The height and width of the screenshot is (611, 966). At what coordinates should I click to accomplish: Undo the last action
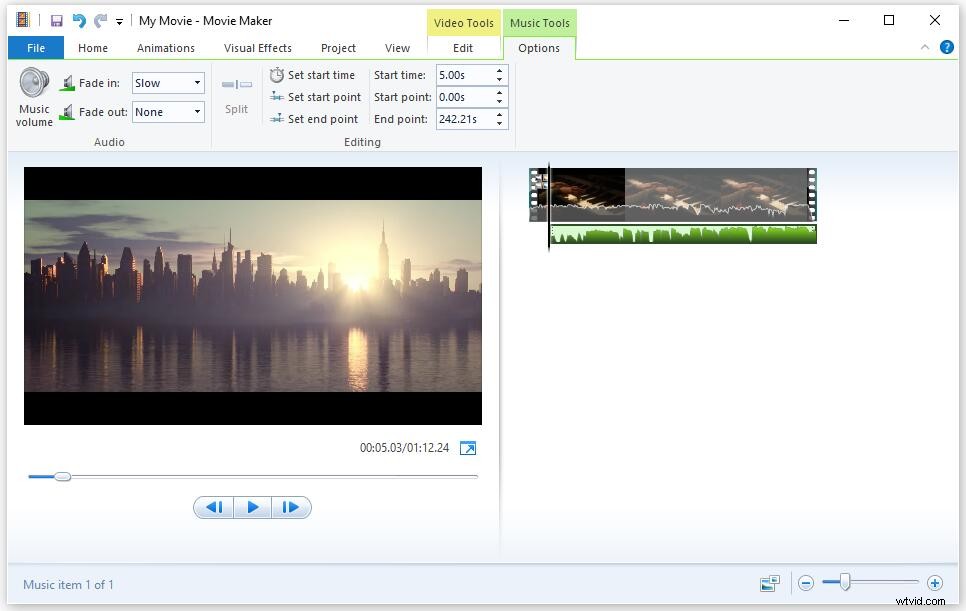point(79,20)
